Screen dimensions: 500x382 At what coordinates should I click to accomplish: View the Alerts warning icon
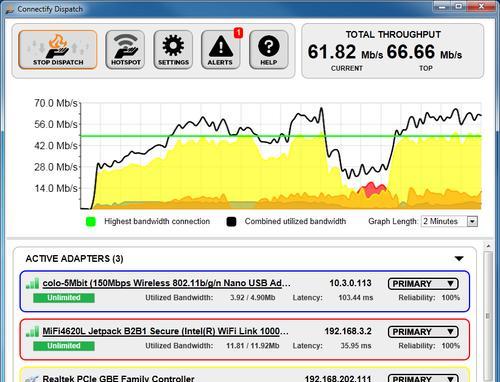pos(220,50)
